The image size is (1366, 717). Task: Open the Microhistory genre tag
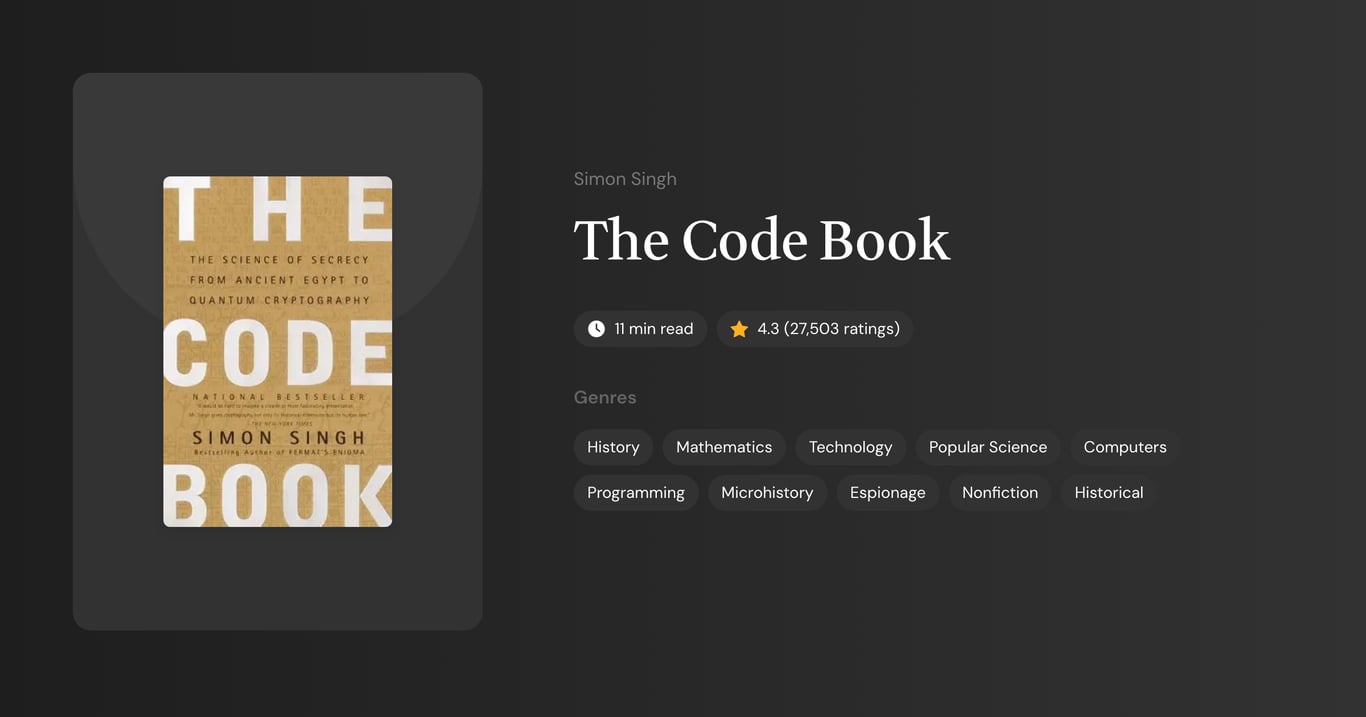[x=767, y=493]
